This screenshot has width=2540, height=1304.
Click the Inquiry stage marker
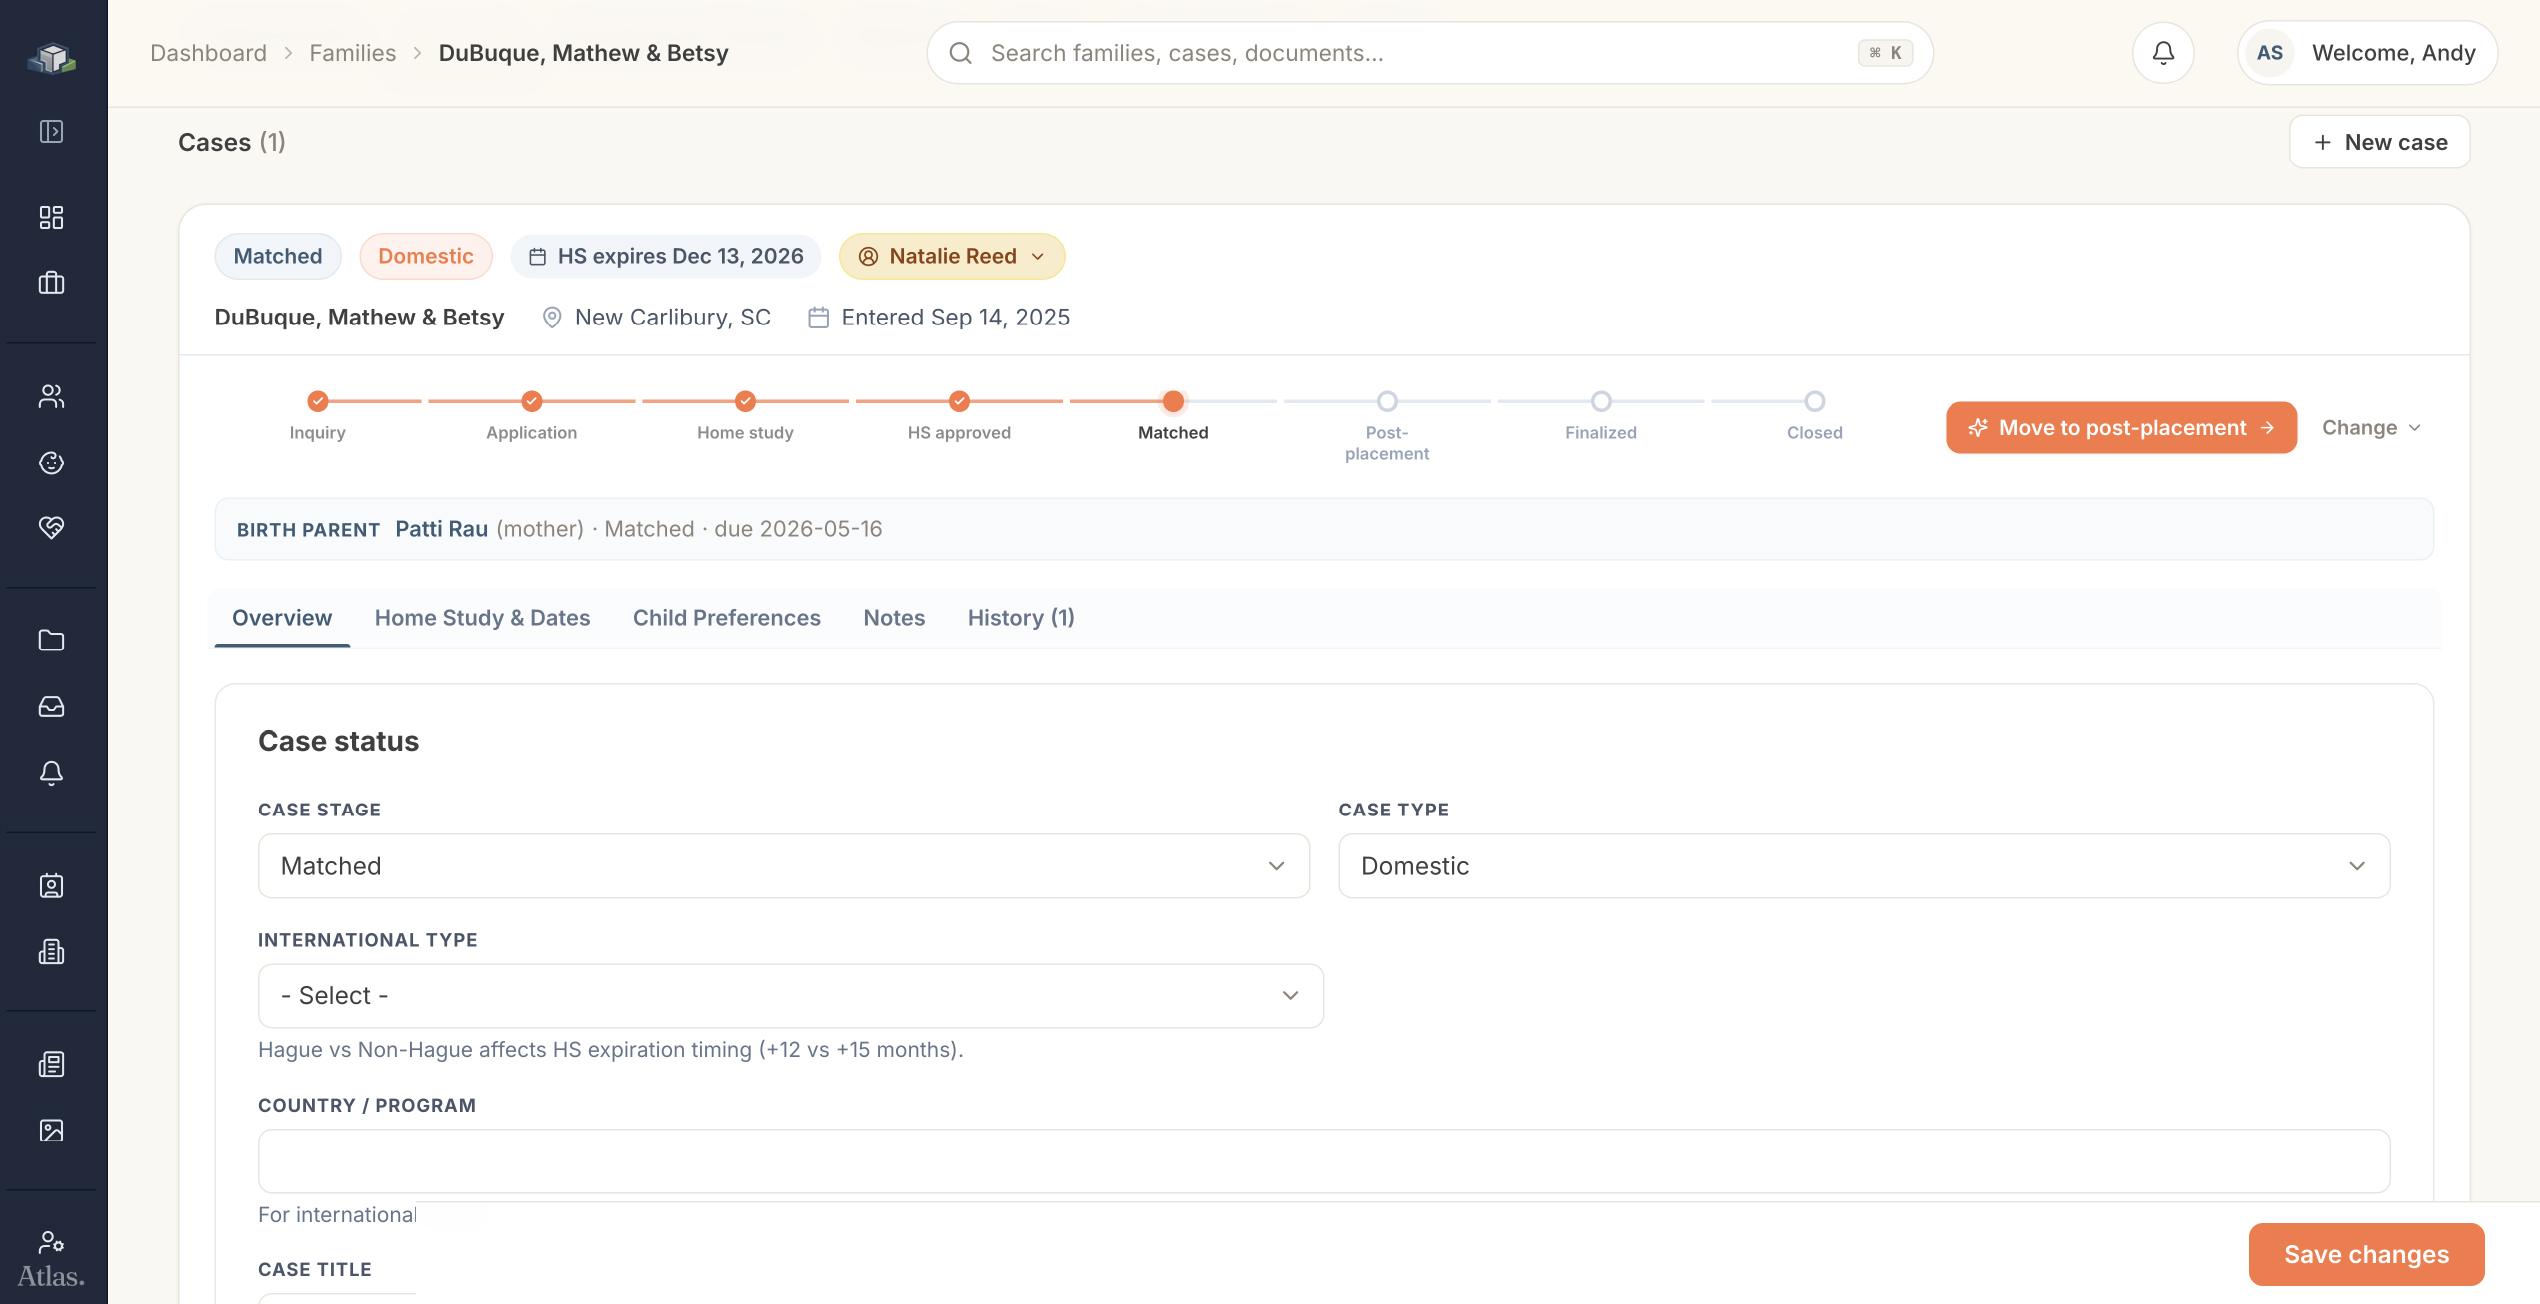[x=318, y=401]
